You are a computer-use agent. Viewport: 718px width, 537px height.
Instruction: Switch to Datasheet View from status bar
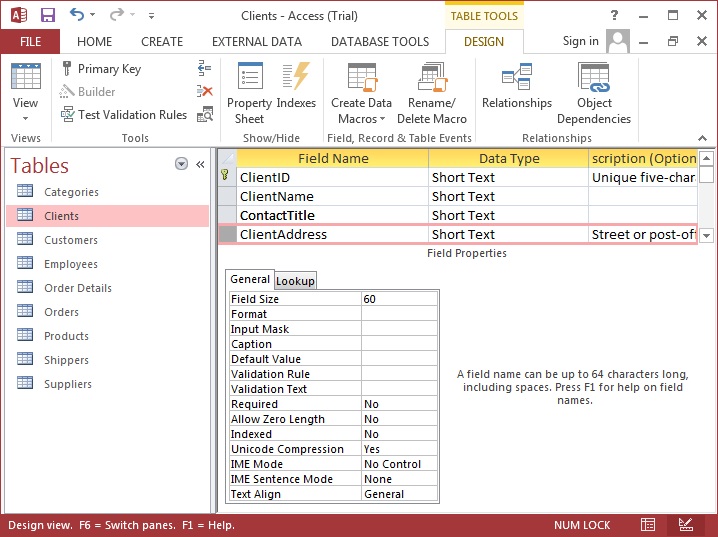pyautogui.click(x=647, y=525)
